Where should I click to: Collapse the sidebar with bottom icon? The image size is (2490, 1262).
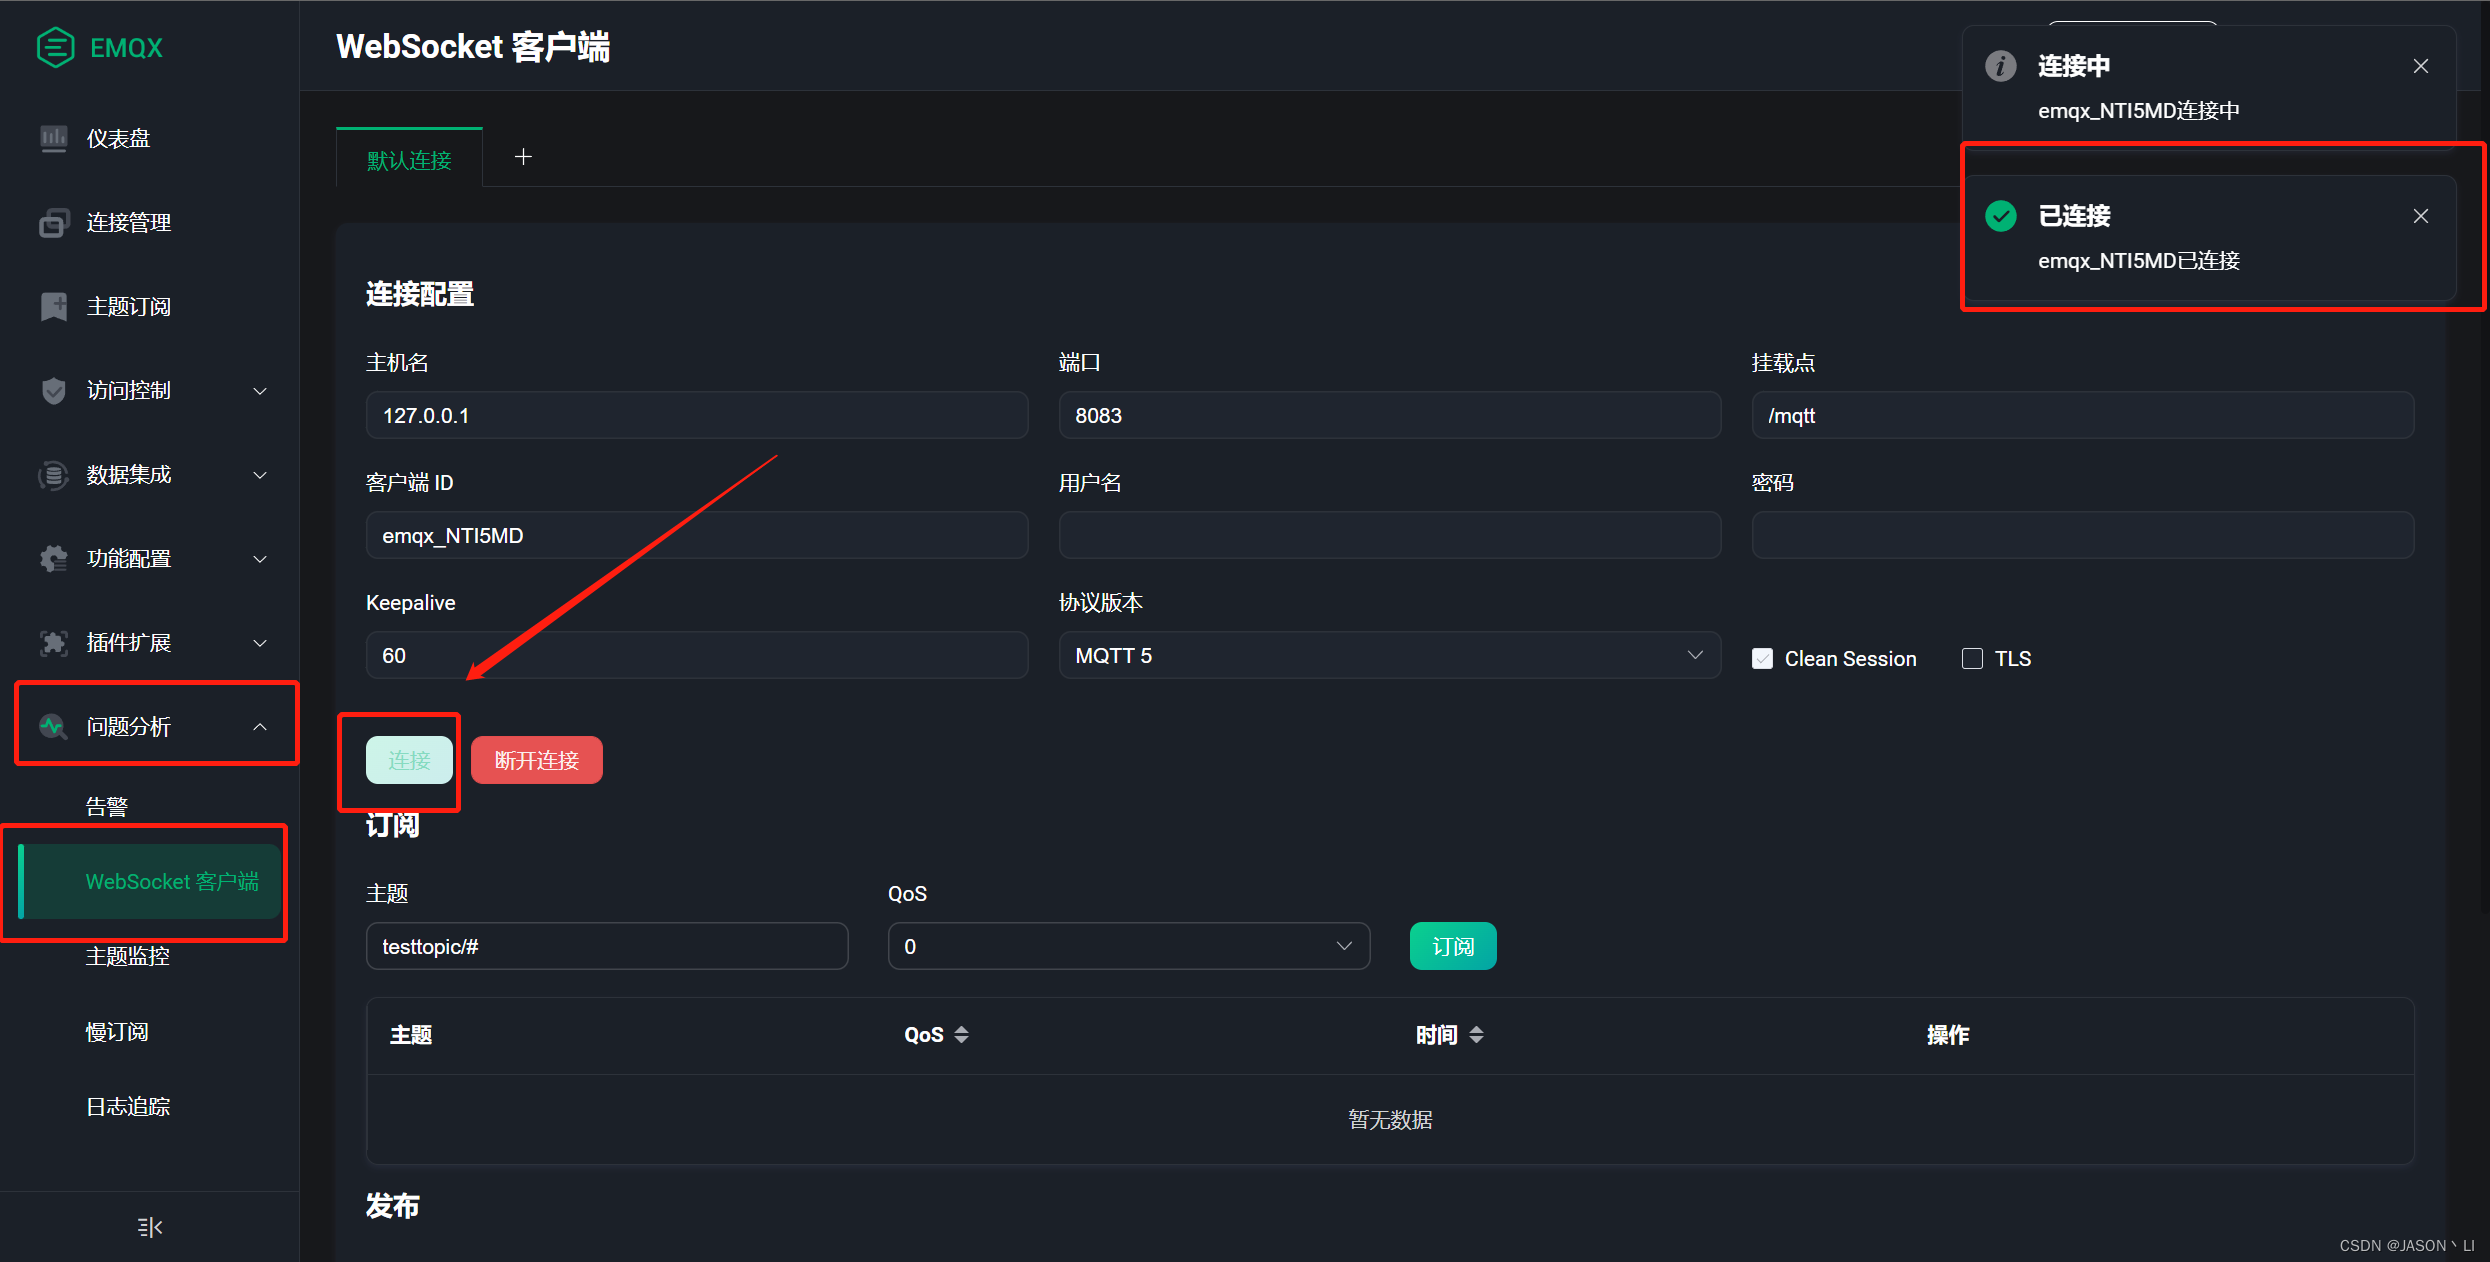pyautogui.click(x=150, y=1226)
